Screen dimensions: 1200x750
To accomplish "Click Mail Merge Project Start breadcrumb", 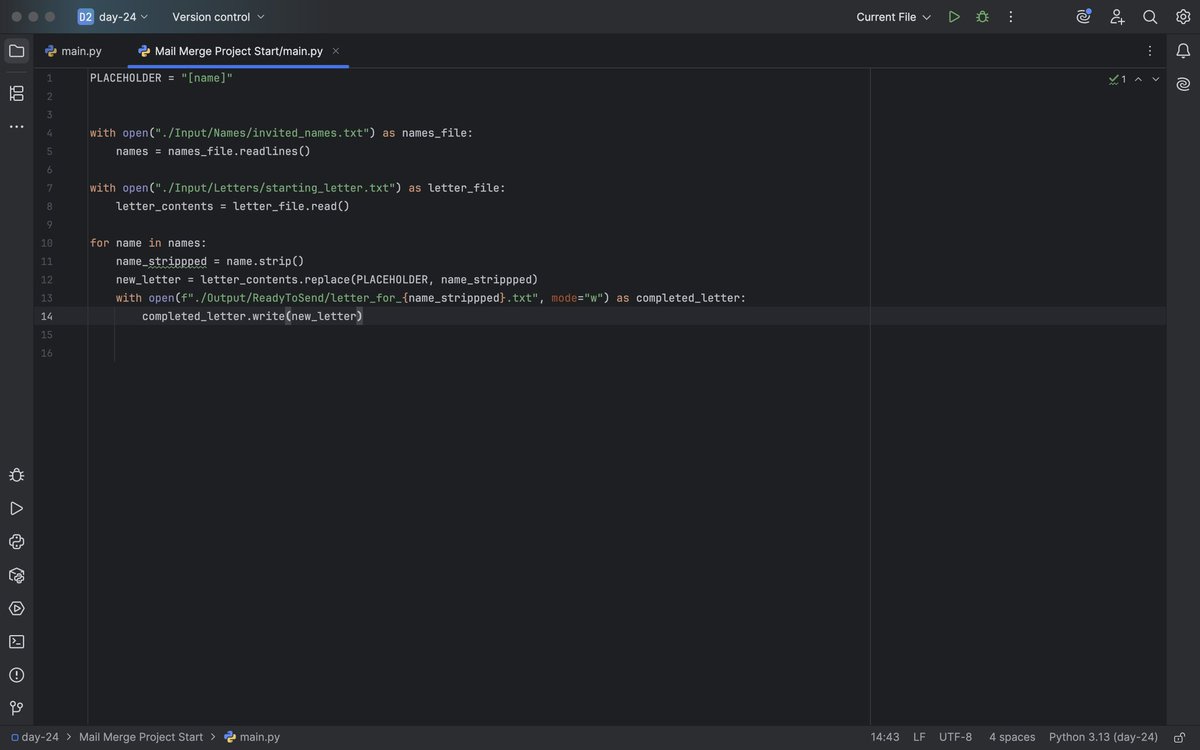I will tap(141, 737).
